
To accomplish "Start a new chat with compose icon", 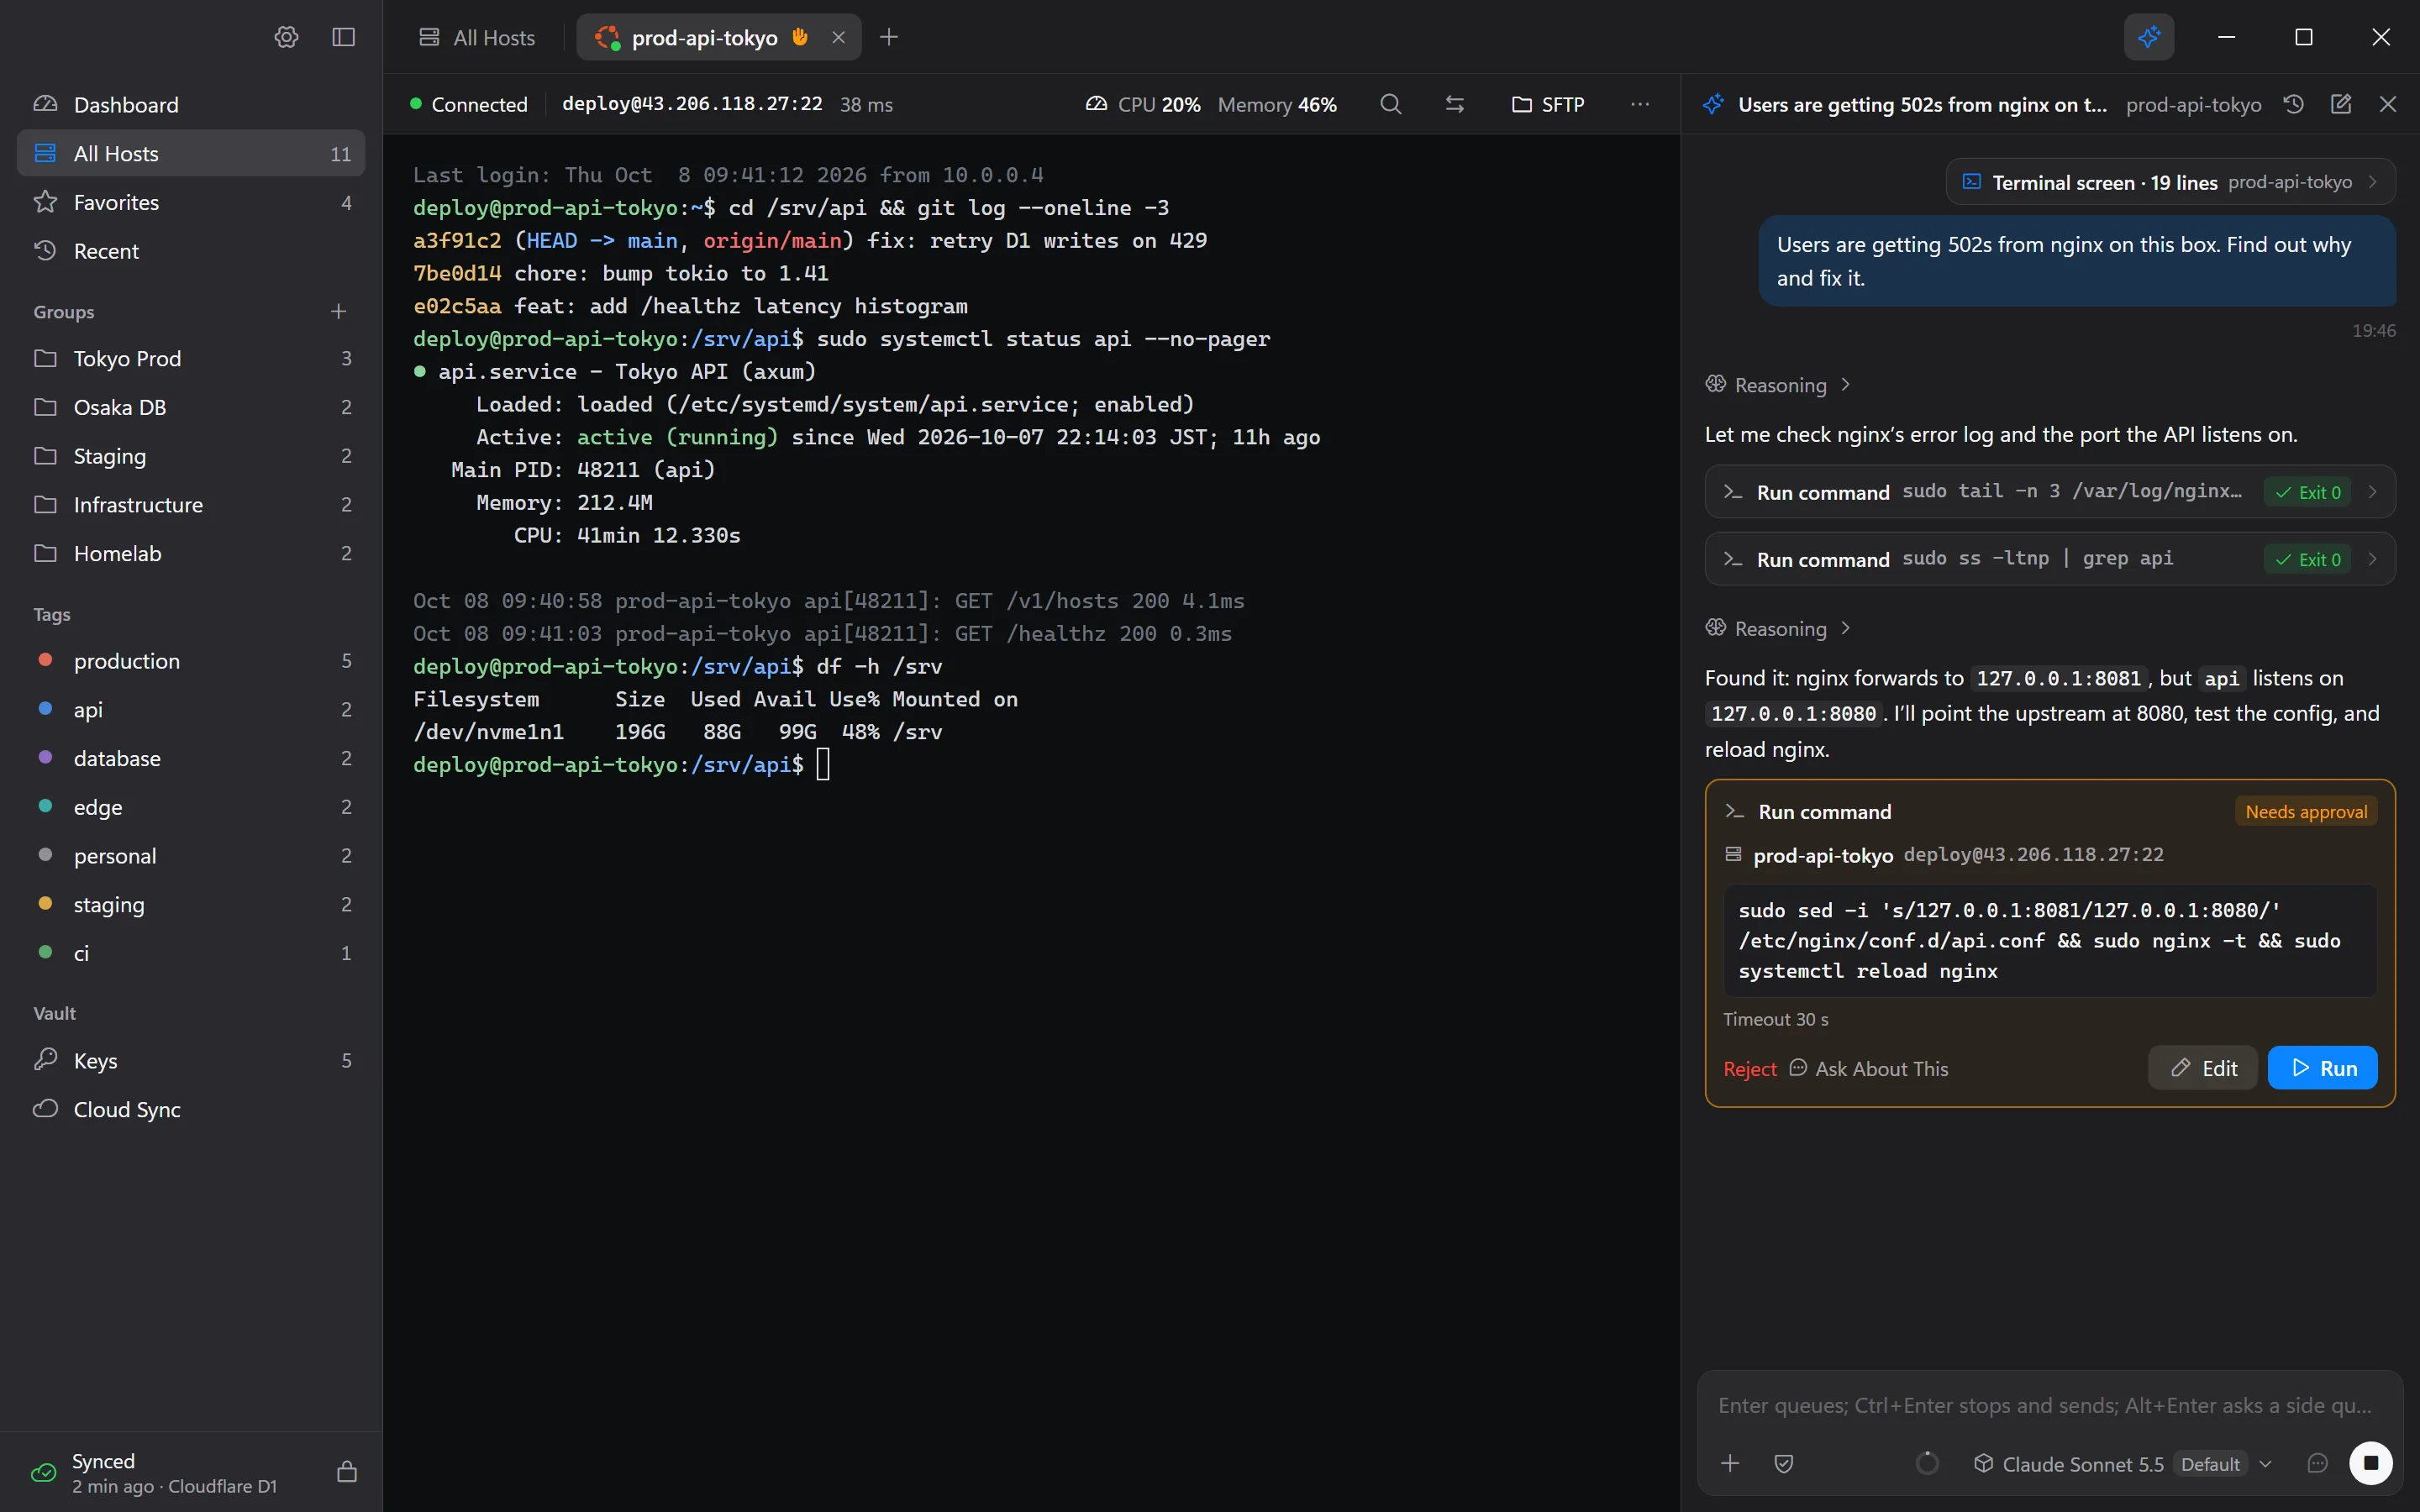I will tap(2341, 104).
